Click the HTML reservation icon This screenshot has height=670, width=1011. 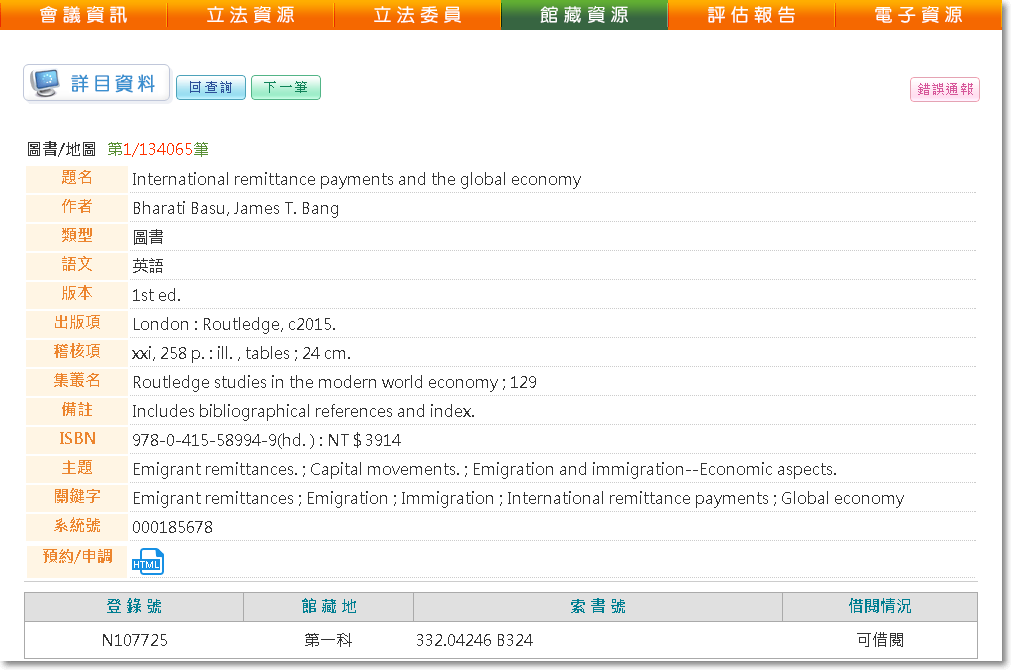(x=147, y=562)
